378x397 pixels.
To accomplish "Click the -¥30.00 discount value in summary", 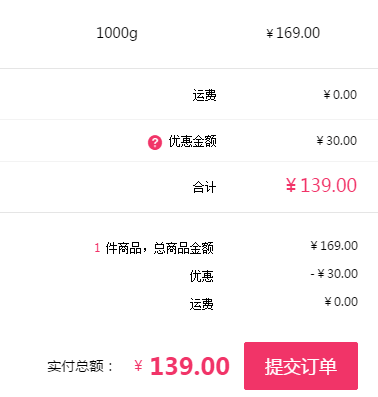I will tap(334, 274).
